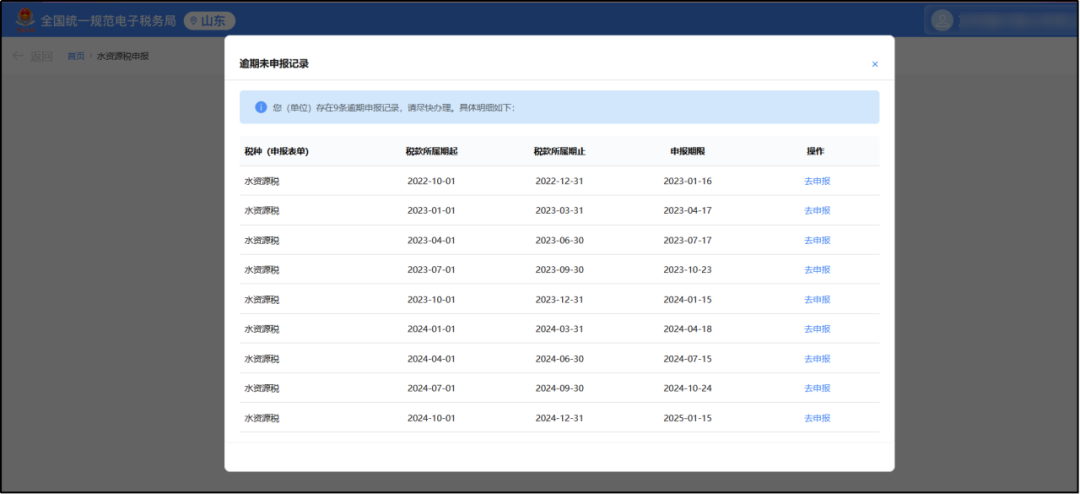Select end date 2022-12-31 cell
Viewport: 1080px width, 494px height.
point(559,181)
